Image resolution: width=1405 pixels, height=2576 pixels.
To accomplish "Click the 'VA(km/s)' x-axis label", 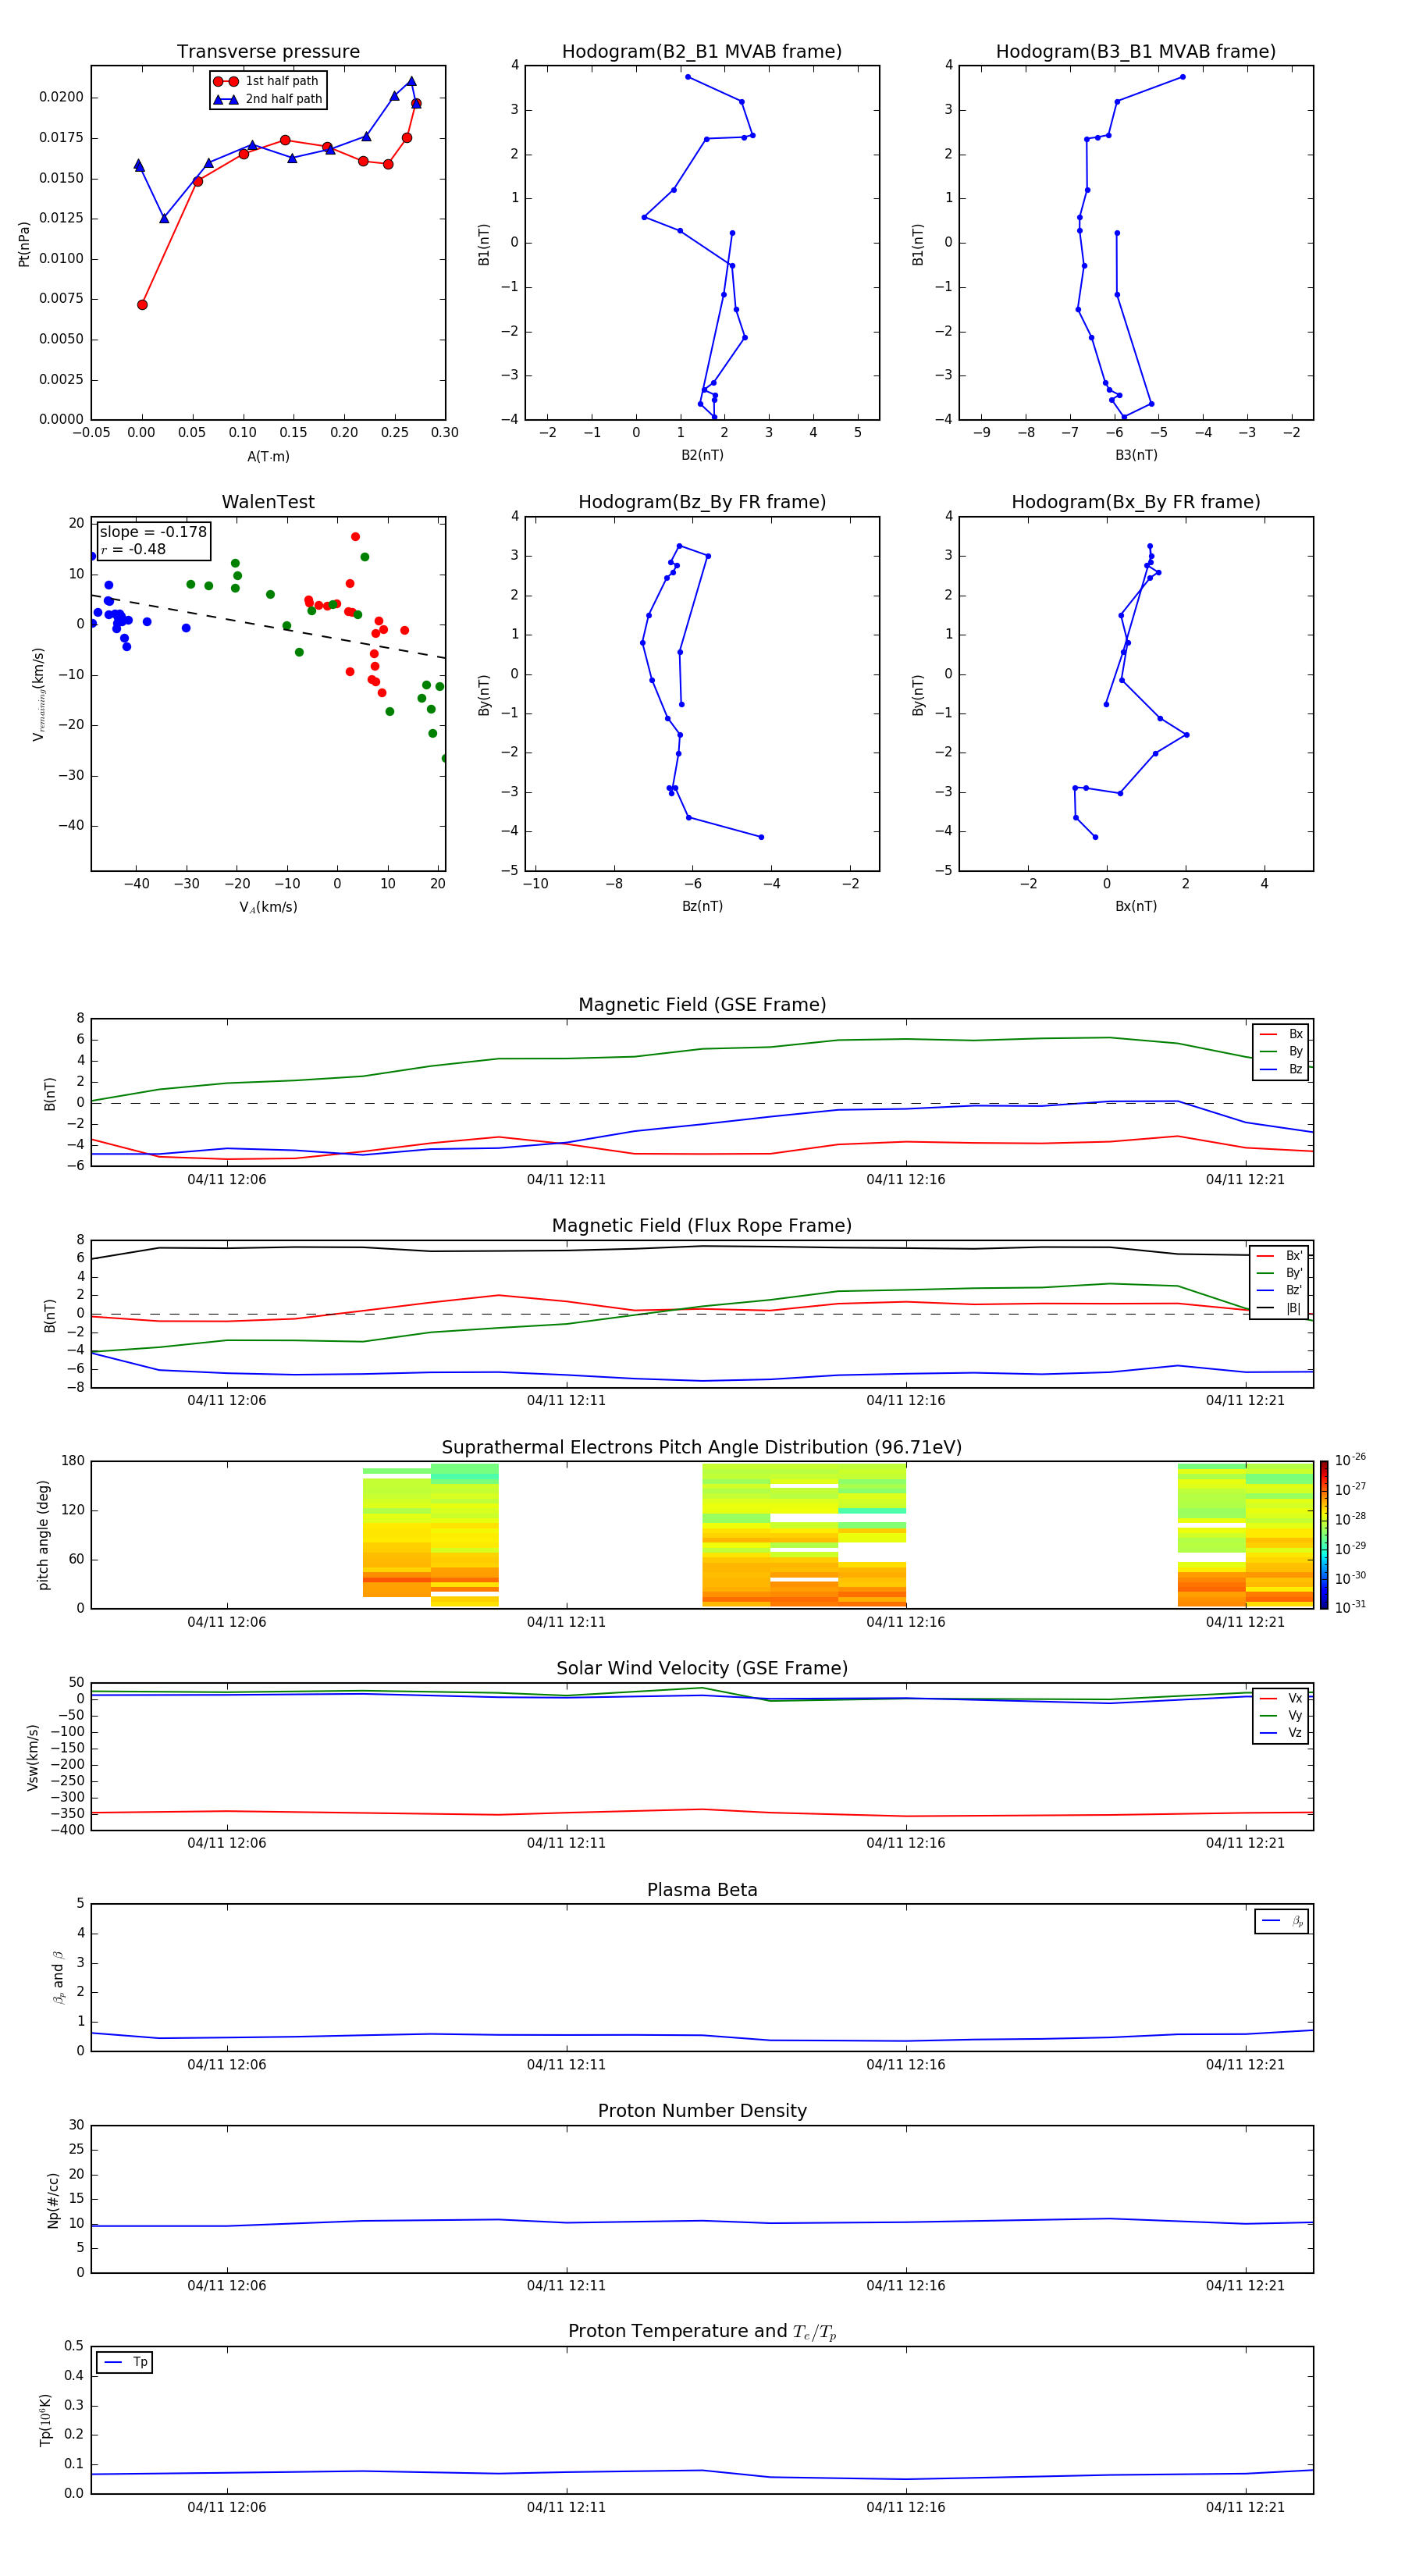I will pyautogui.click(x=268, y=907).
